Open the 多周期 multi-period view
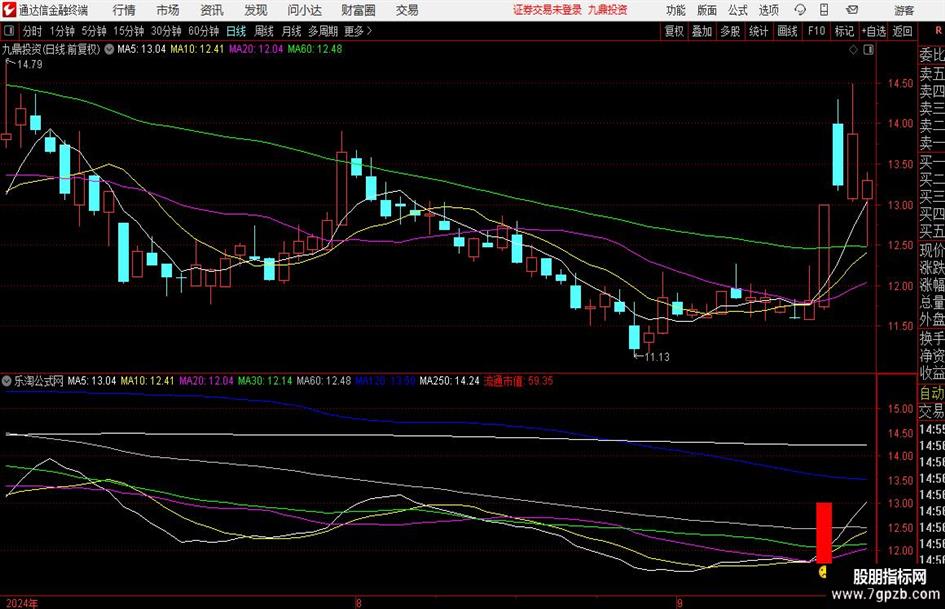 click(323, 31)
